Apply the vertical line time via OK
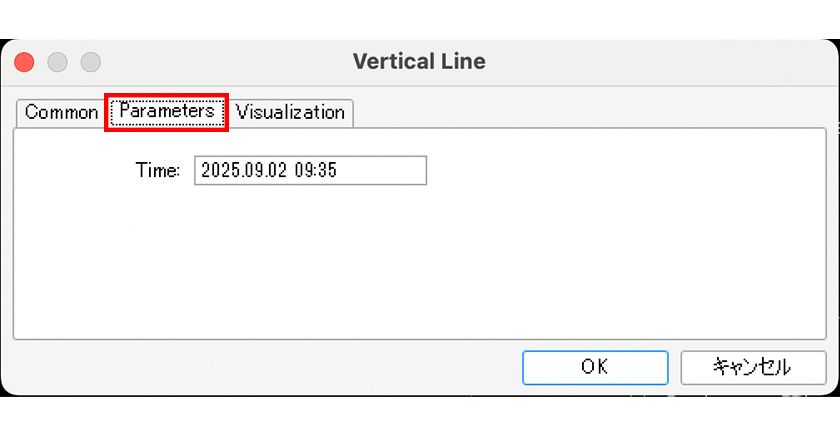This screenshot has width=840, height=436. [594, 367]
